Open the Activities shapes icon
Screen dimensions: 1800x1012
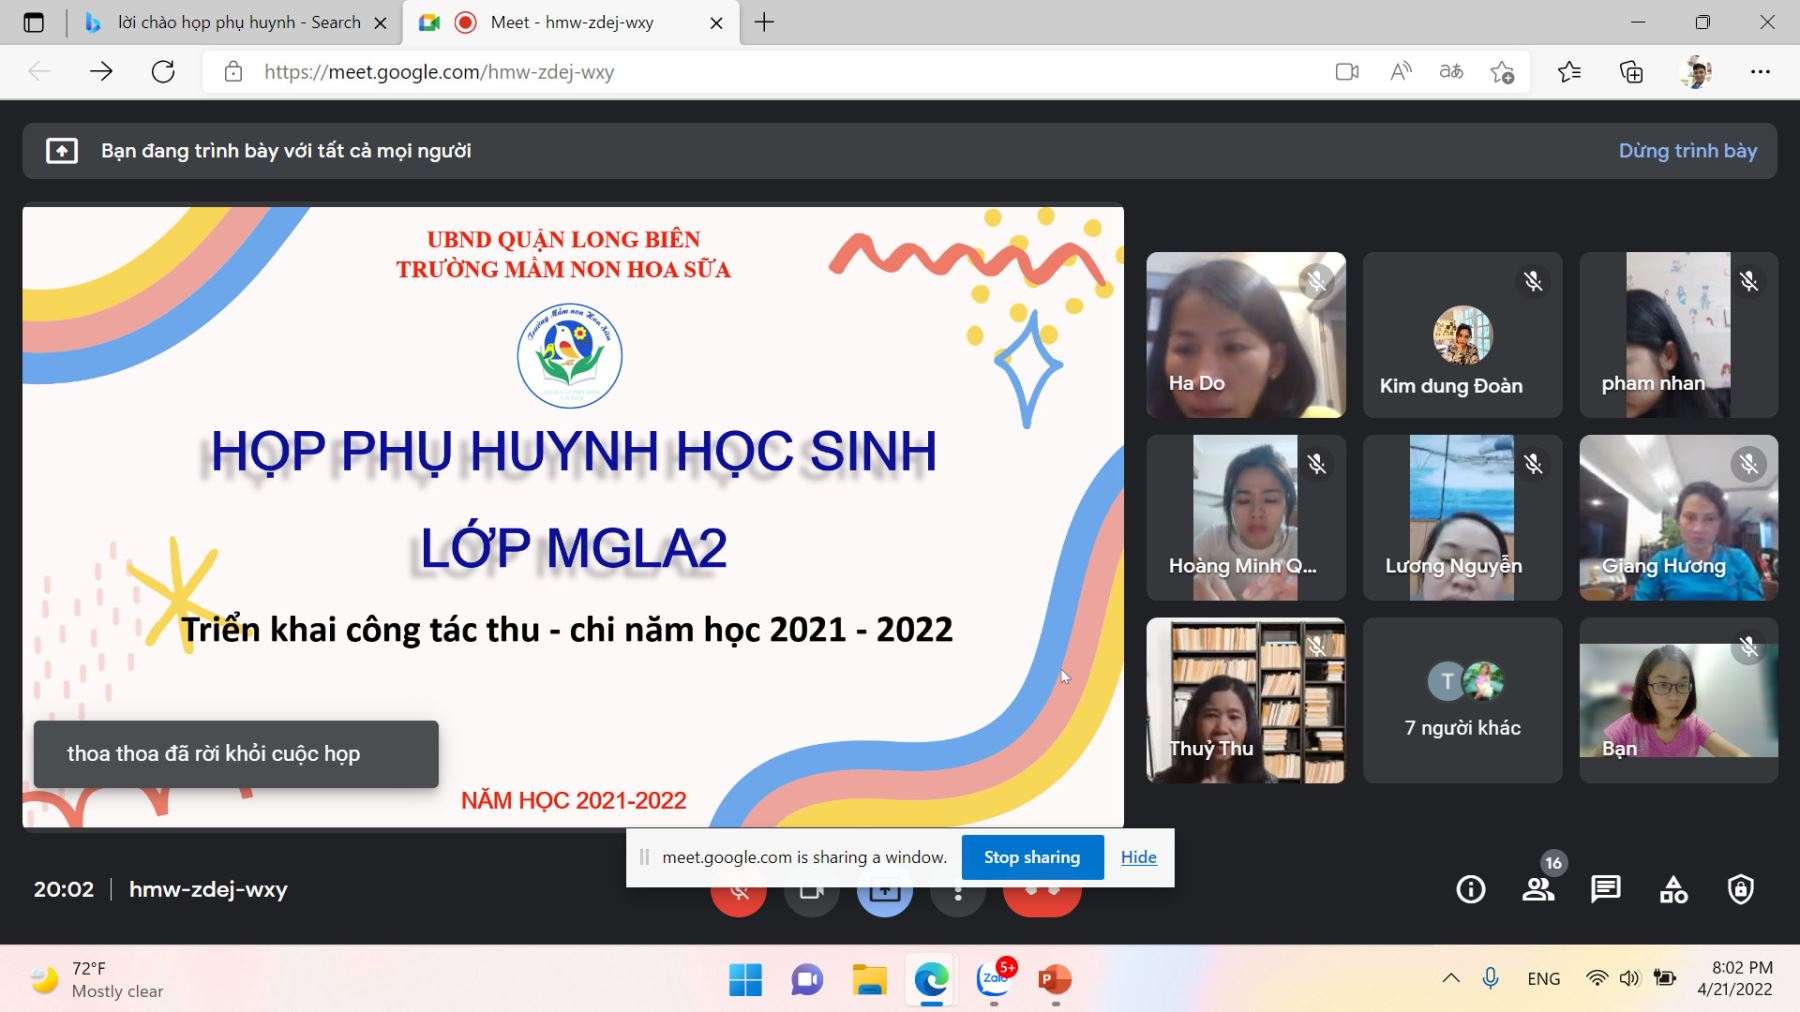click(1673, 889)
